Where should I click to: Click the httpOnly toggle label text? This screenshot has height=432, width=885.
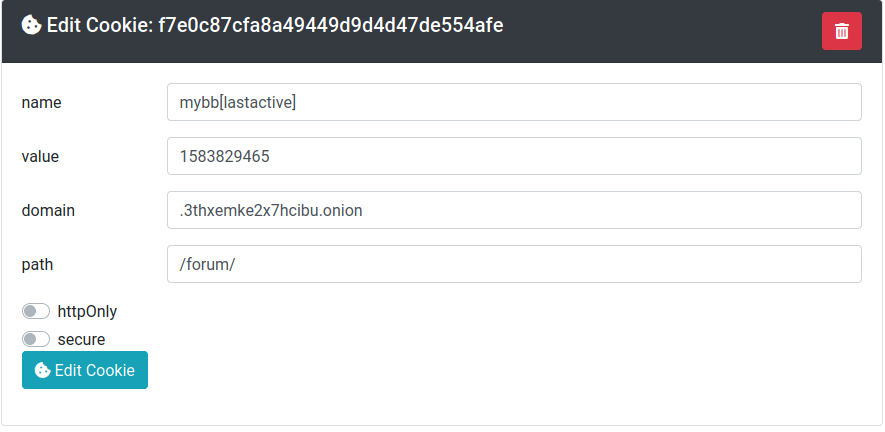[87, 311]
